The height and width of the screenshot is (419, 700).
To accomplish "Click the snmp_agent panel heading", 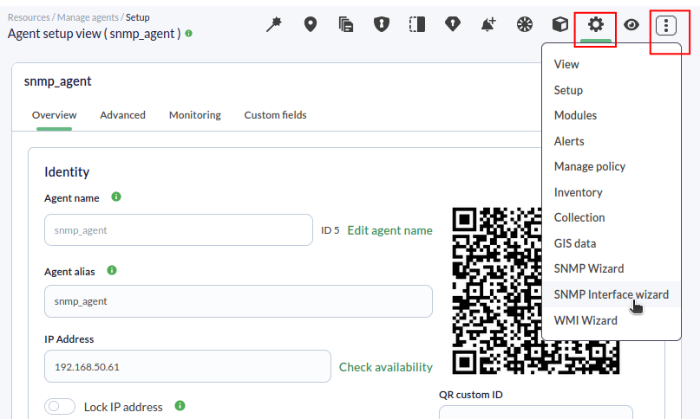I will (58, 81).
